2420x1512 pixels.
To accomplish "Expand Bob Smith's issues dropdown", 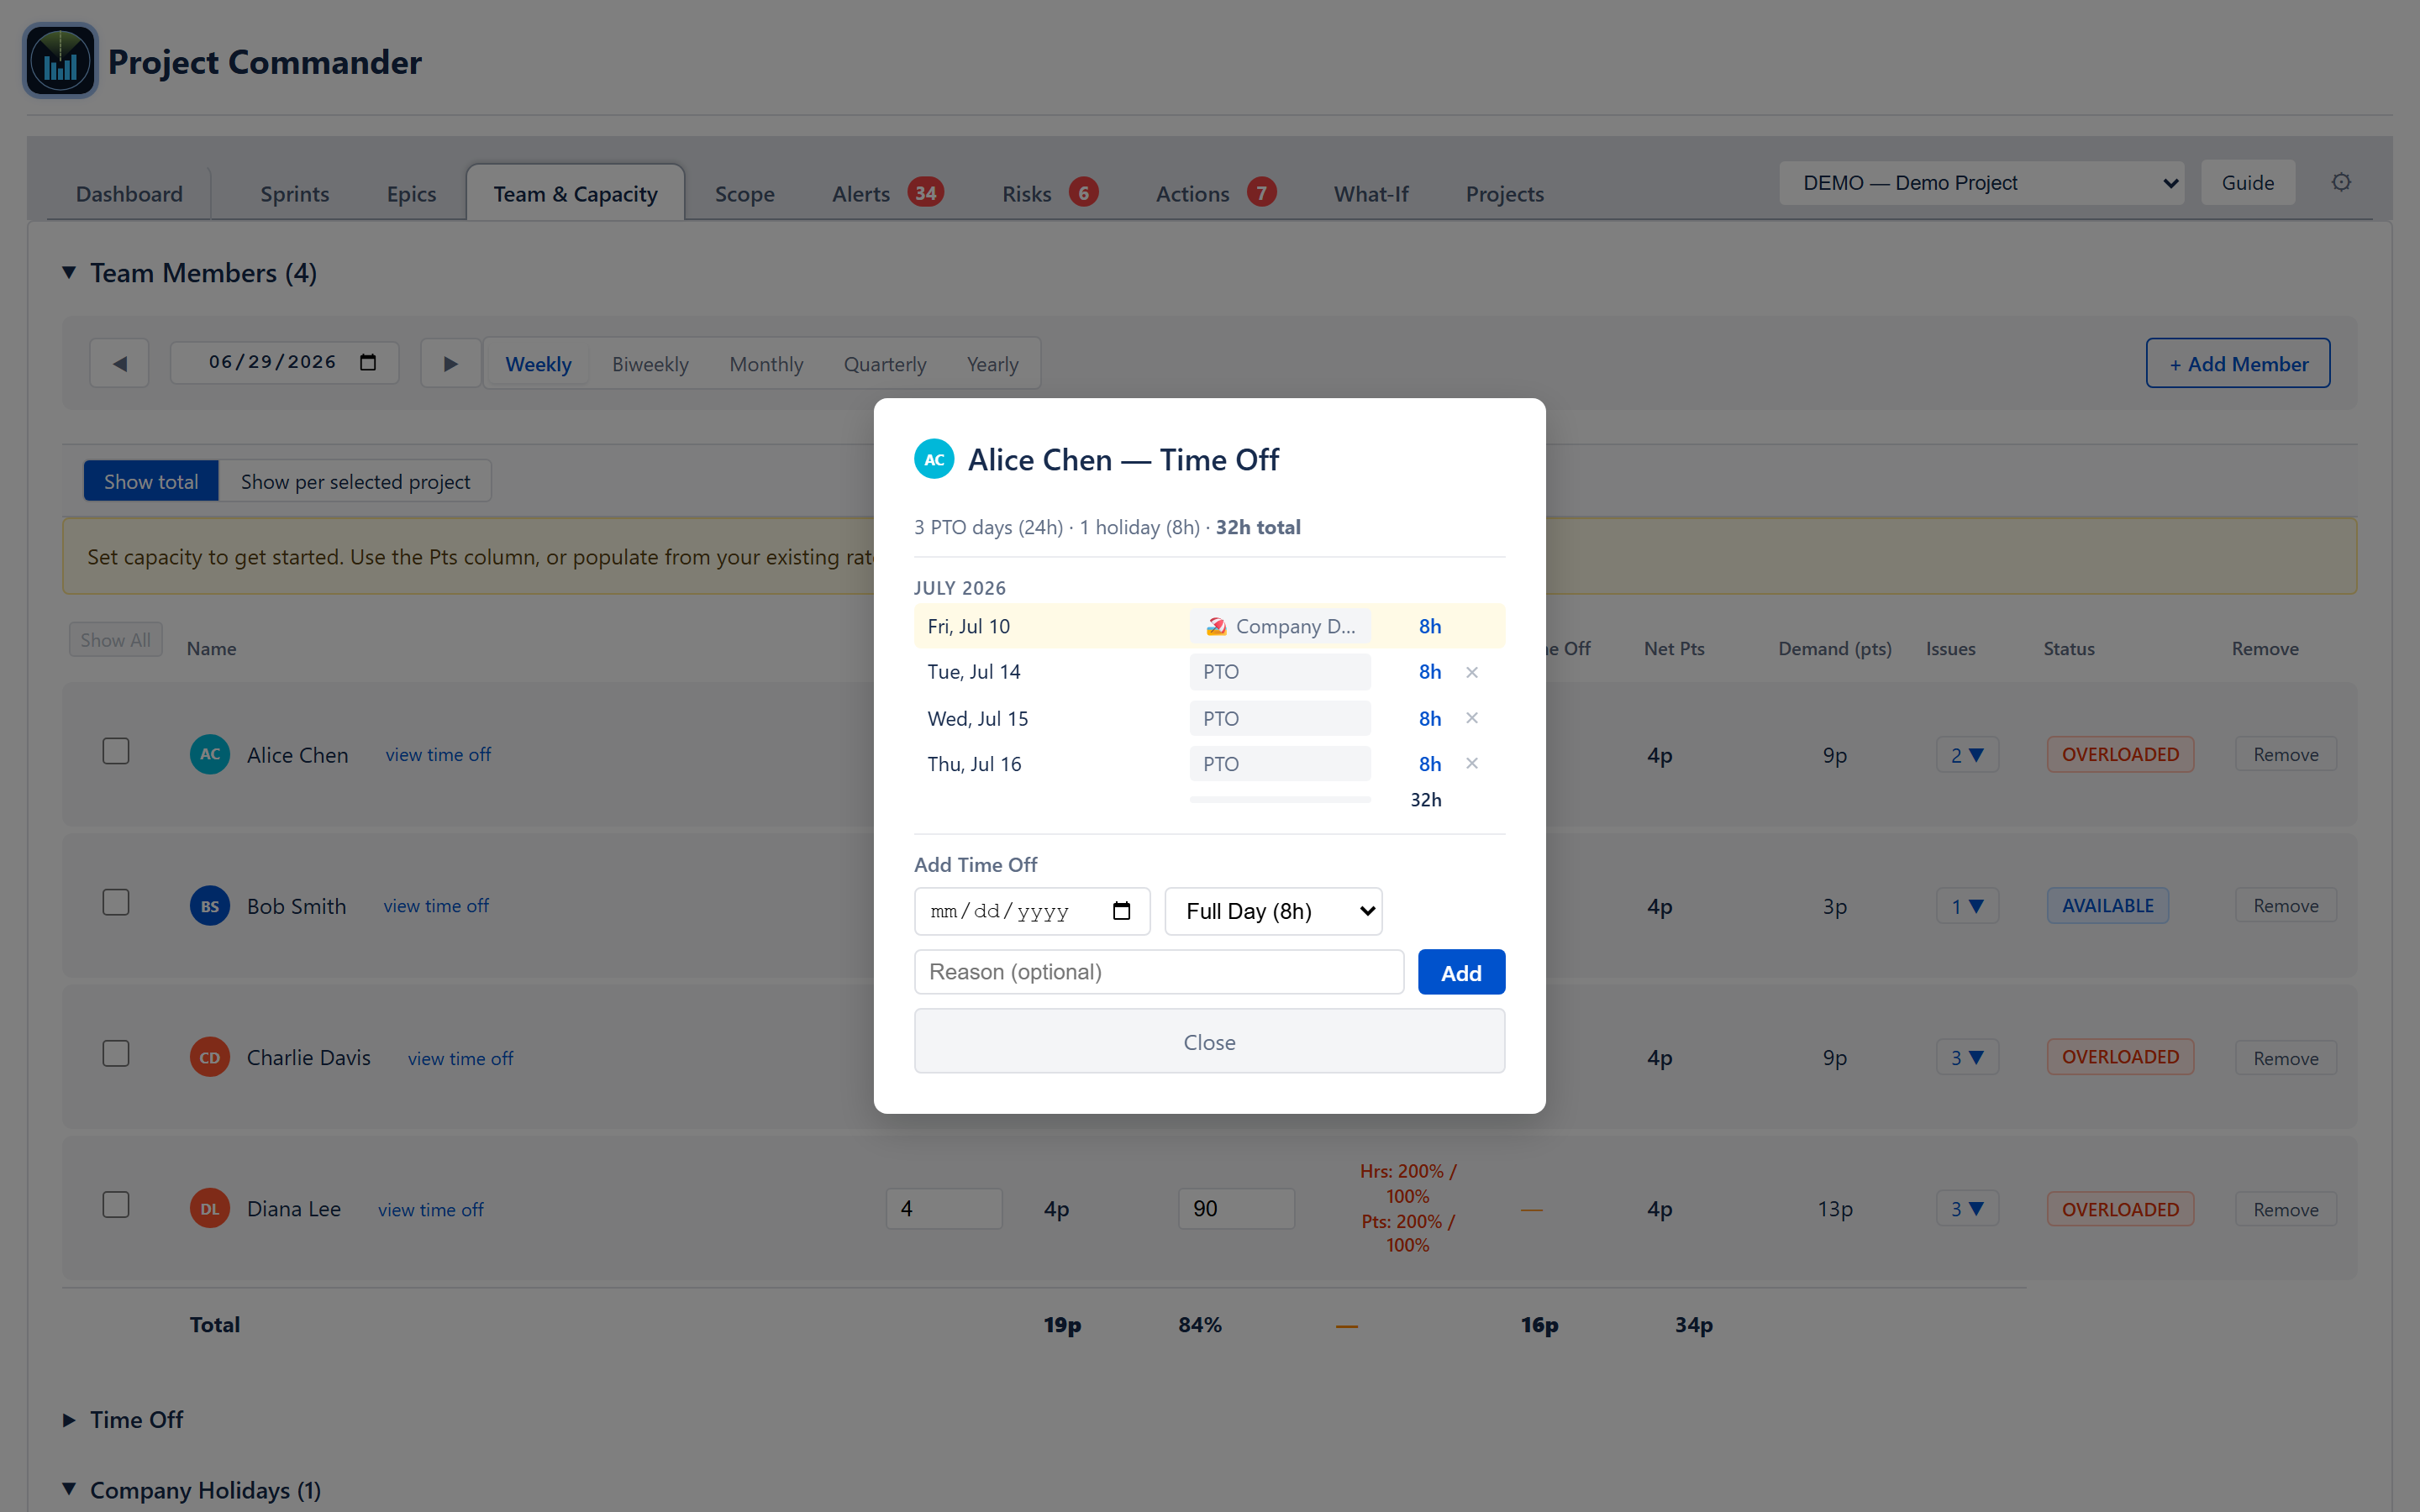I will point(1967,906).
